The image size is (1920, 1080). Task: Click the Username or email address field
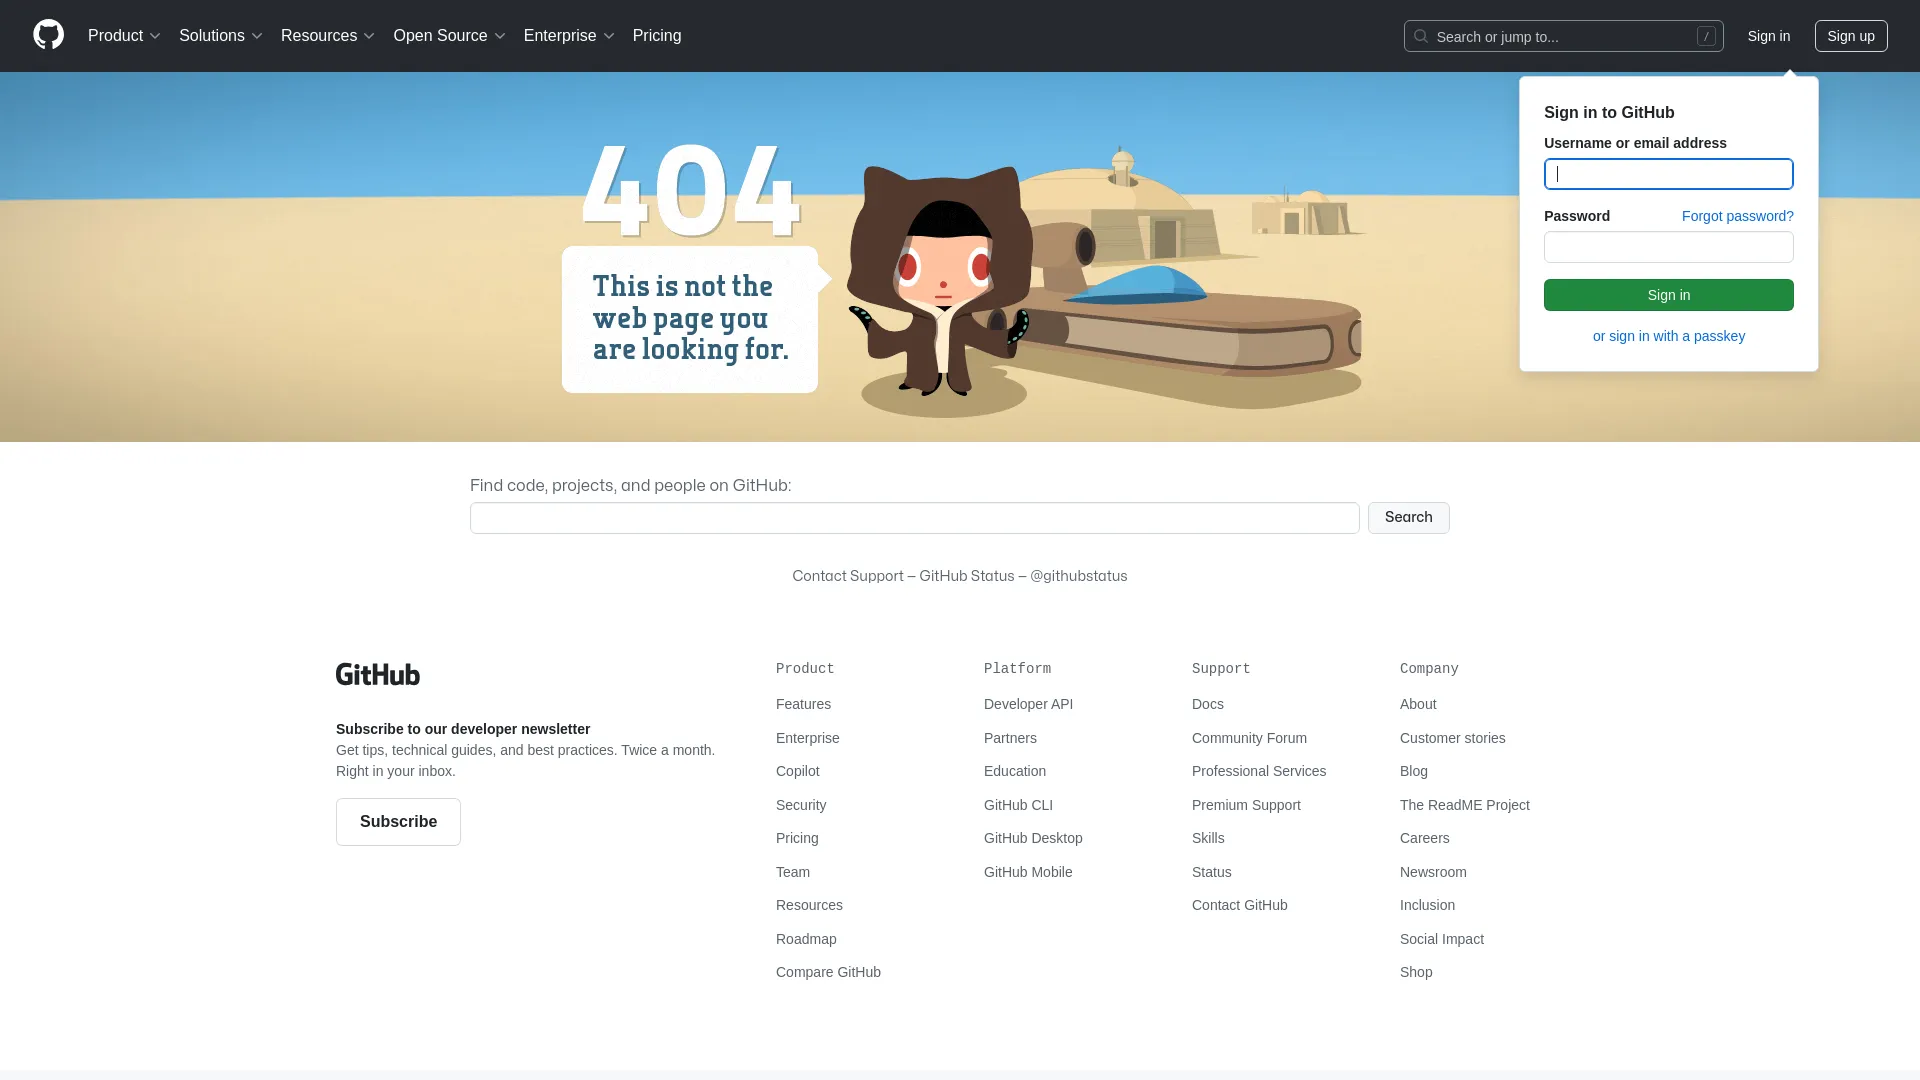click(1669, 174)
